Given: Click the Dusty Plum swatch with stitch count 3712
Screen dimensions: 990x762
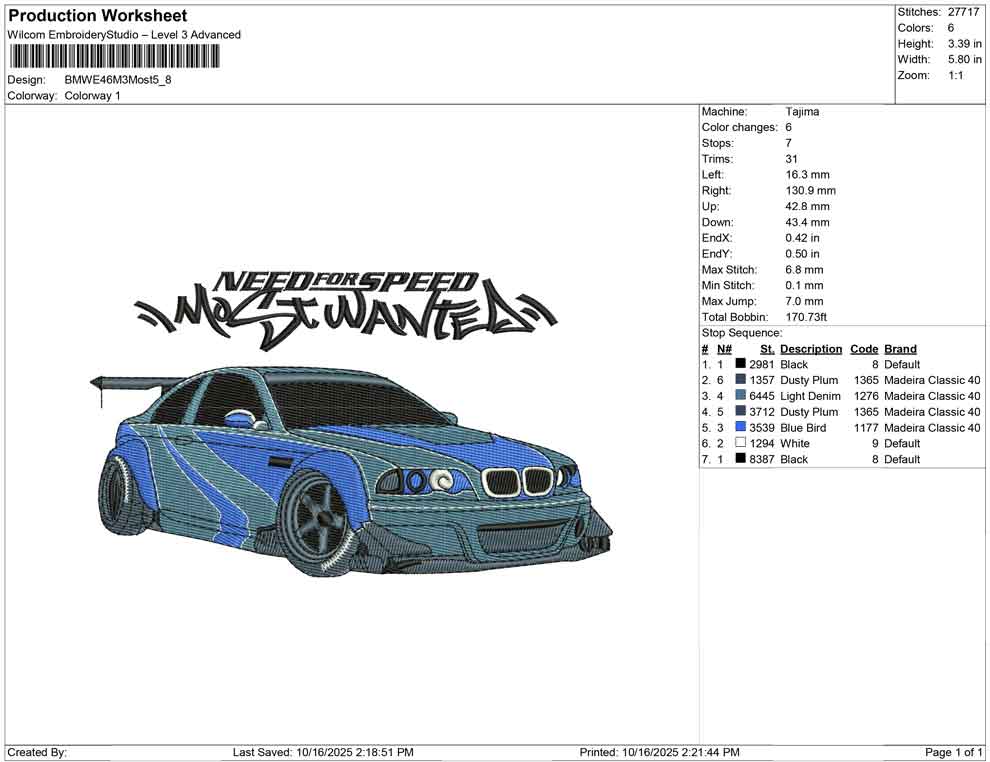Looking at the screenshot, I should (x=741, y=411).
